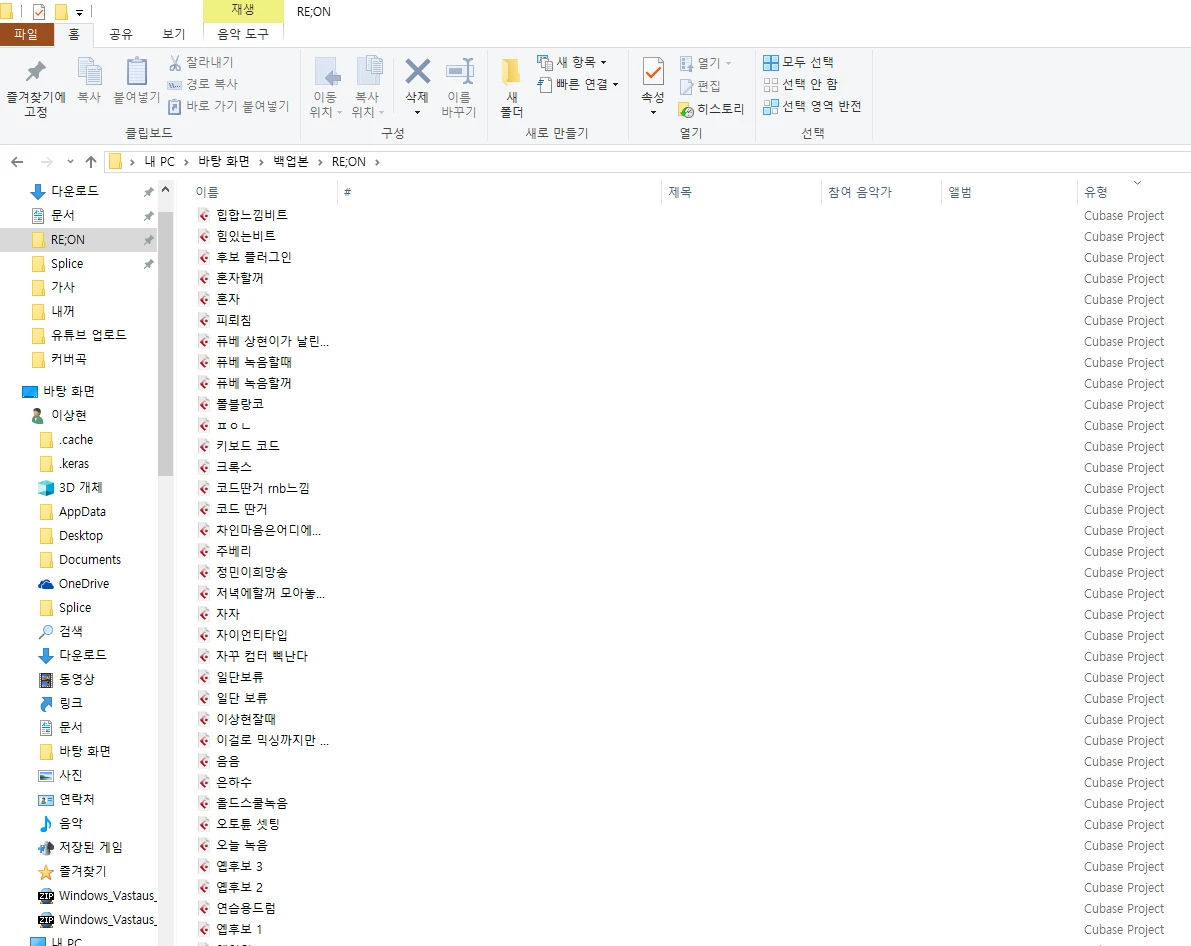
Task: Unpin 다운로드 using its pin icon
Action: pyautogui.click(x=149, y=192)
